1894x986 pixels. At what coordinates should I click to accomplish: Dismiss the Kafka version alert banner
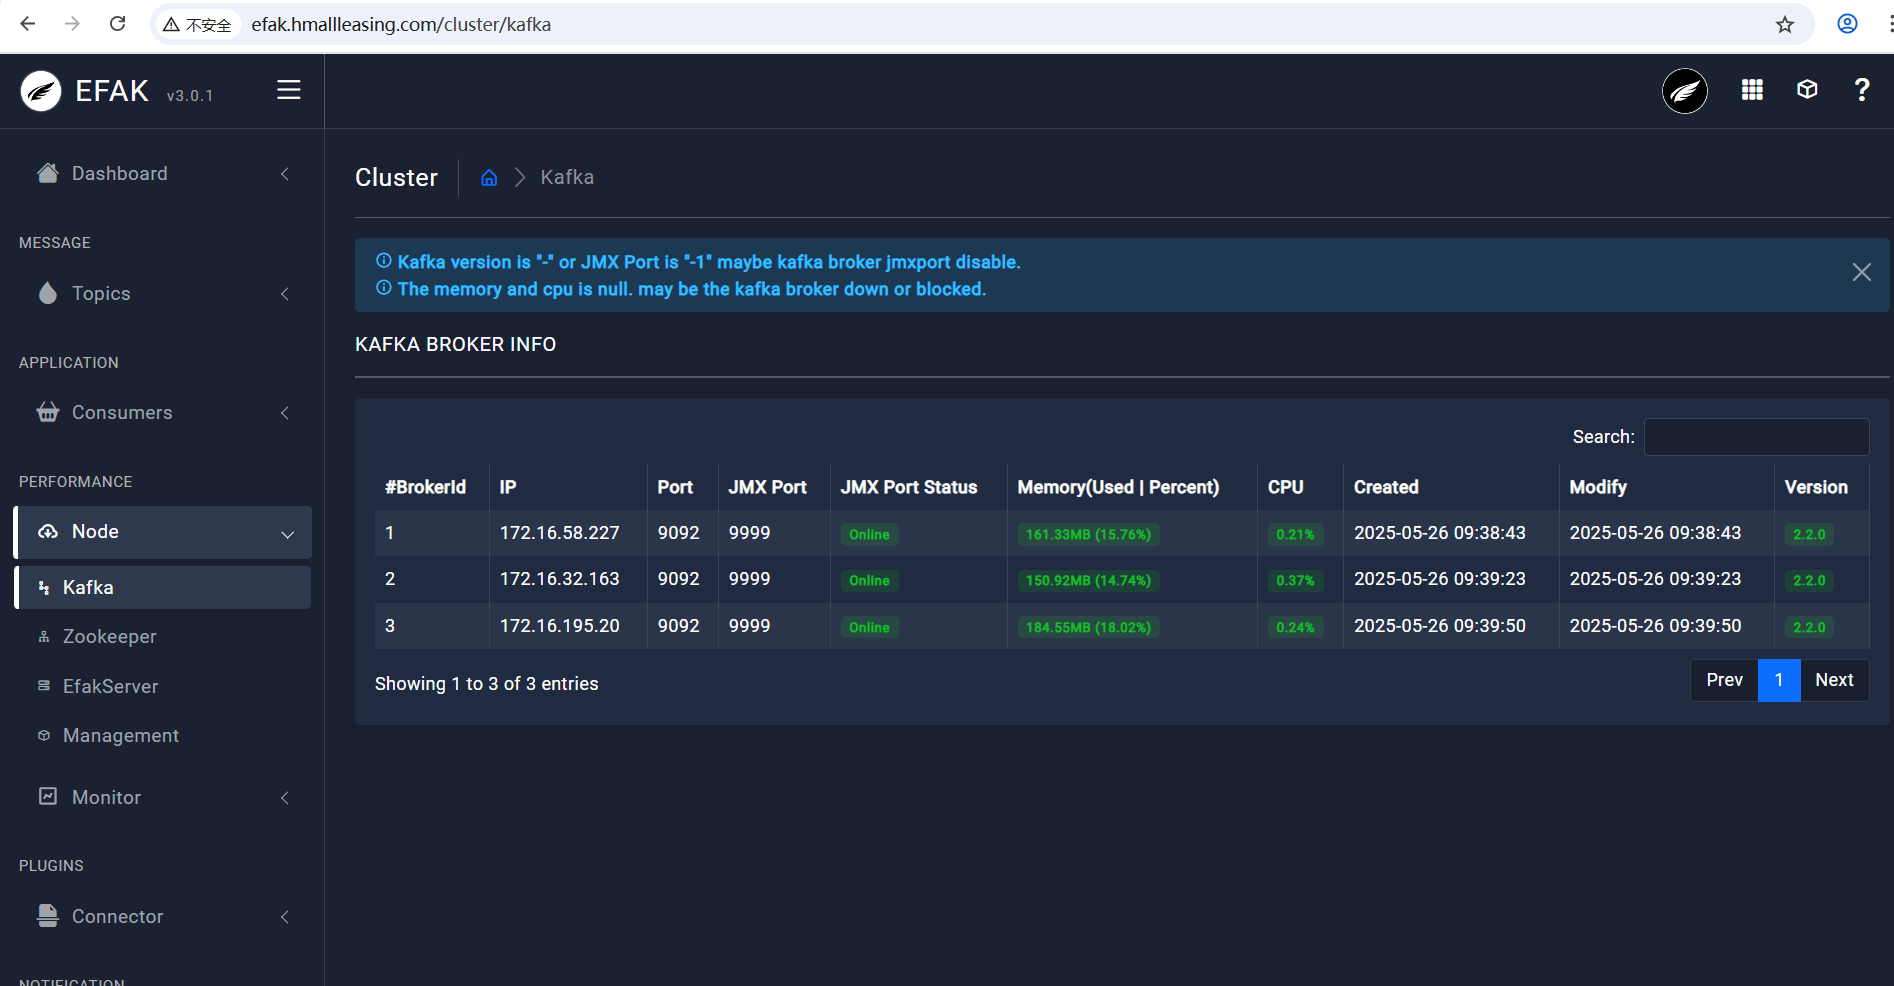(1861, 272)
